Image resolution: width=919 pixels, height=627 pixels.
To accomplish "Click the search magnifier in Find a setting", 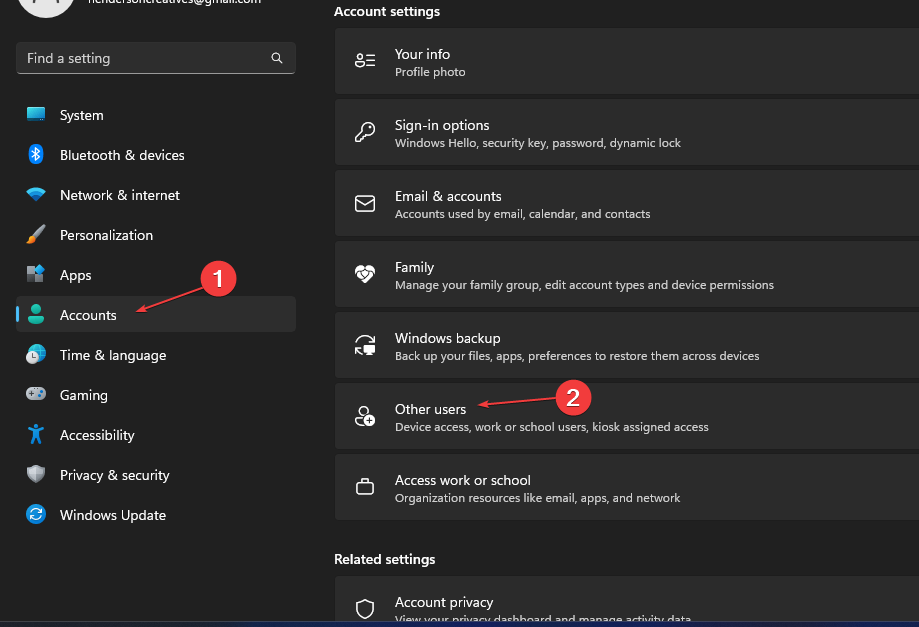I will (x=276, y=58).
